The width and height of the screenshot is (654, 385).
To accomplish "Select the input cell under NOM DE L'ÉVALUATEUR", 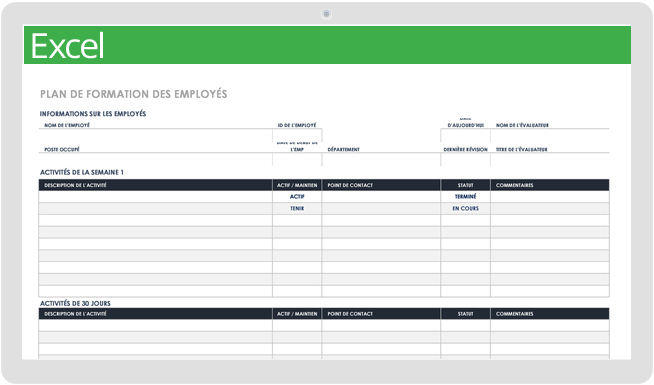I will [x=550, y=136].
